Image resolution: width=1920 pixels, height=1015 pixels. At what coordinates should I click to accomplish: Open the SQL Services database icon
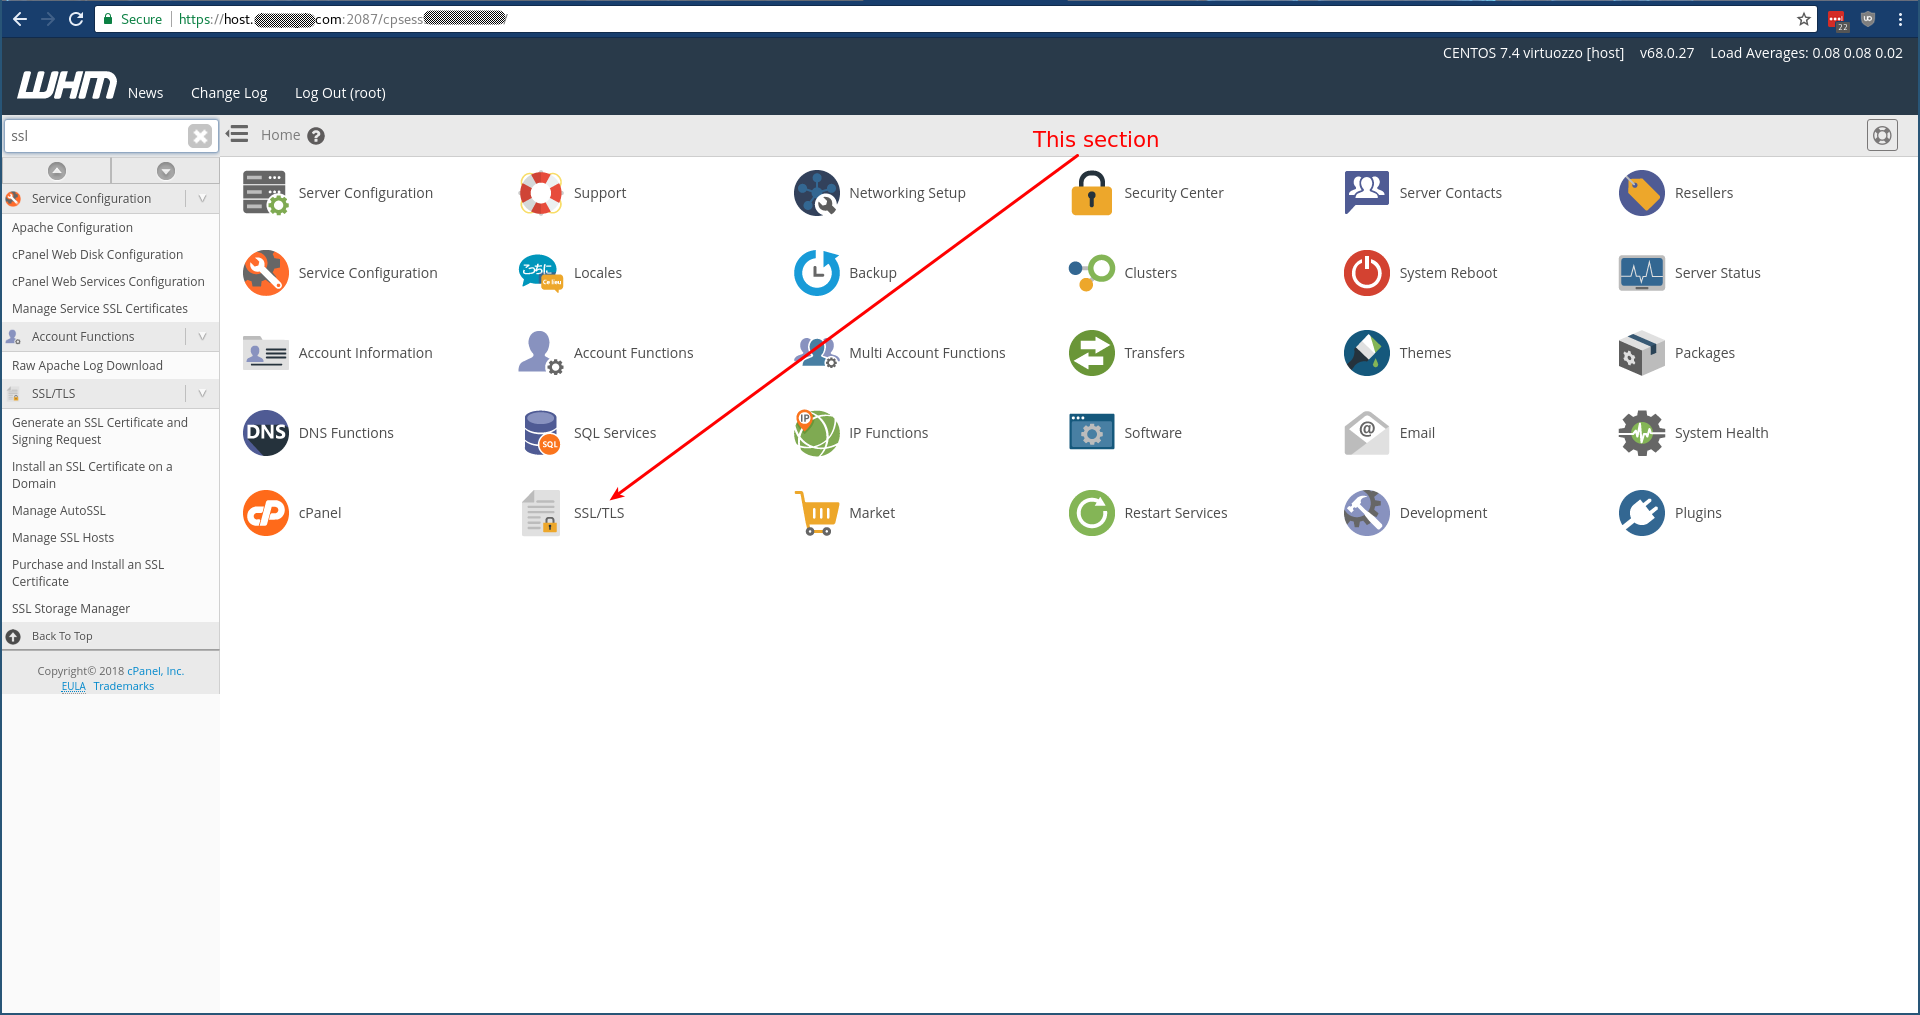tap(541, 433)
